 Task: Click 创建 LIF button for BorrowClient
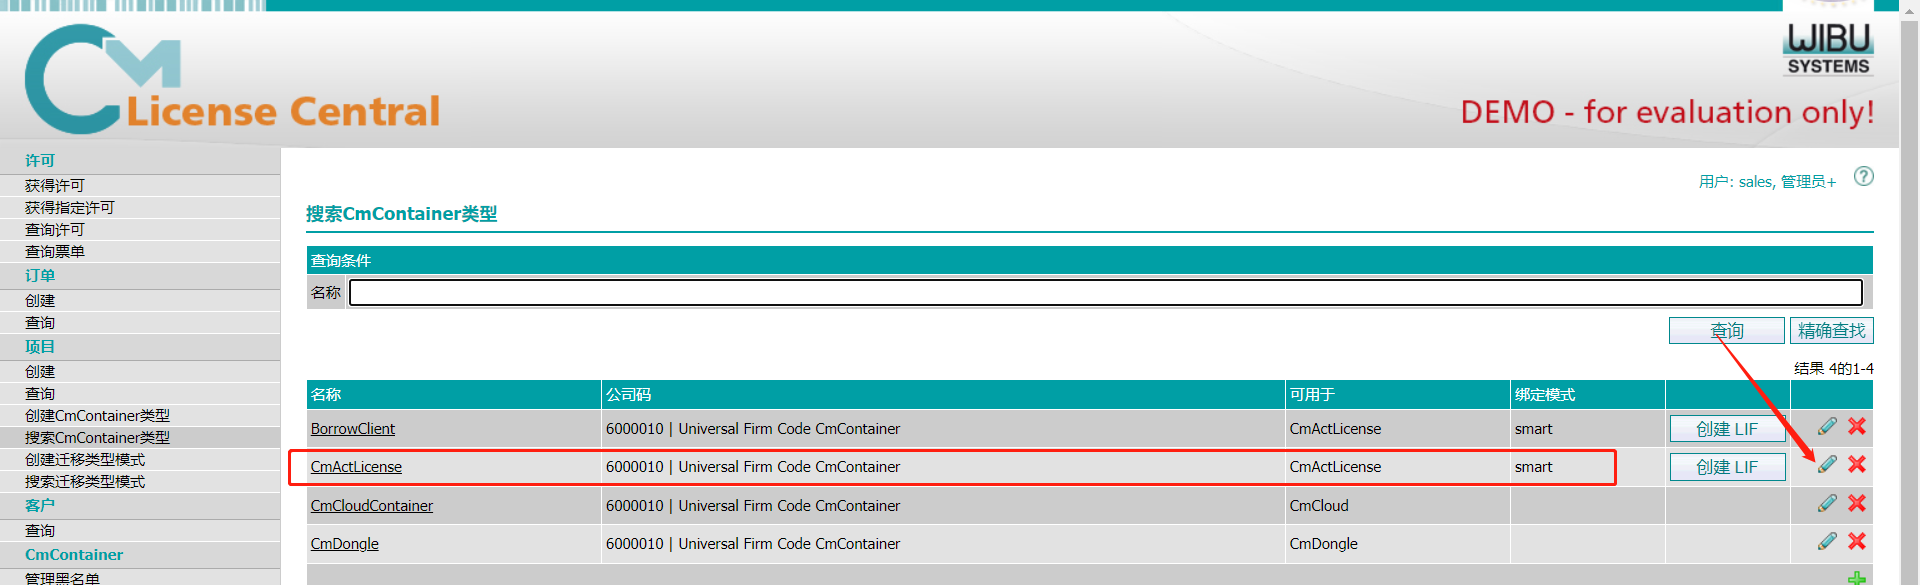tap(1727, 429)
